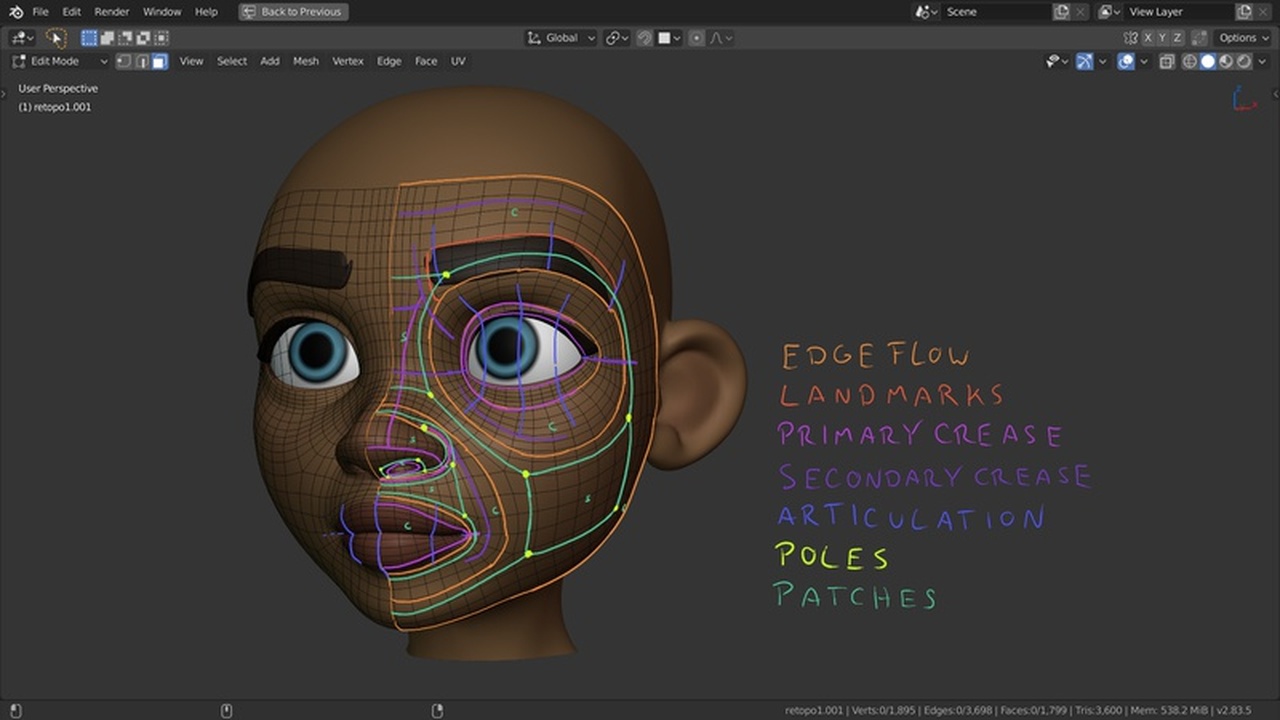Viewport: 1280px width, 720px height.
Task: Activate the Select Box mode icon
Action: point(87,37)
